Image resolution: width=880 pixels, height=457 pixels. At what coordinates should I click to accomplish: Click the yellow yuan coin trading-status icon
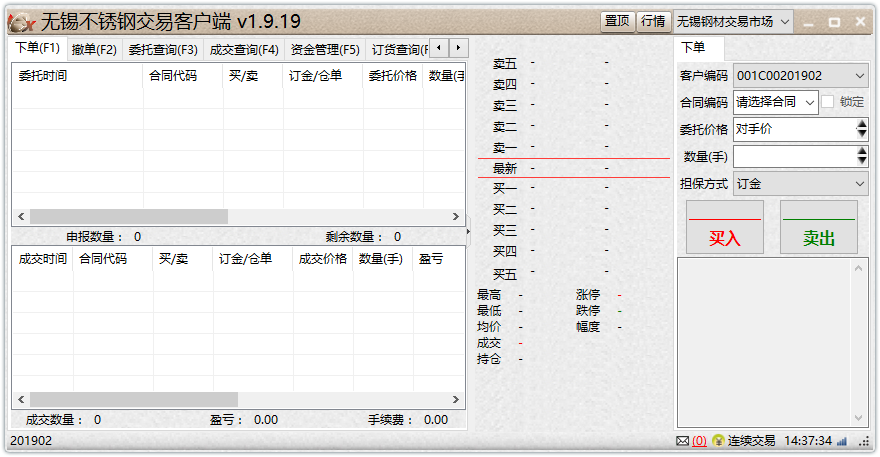(x=718, y=441)
